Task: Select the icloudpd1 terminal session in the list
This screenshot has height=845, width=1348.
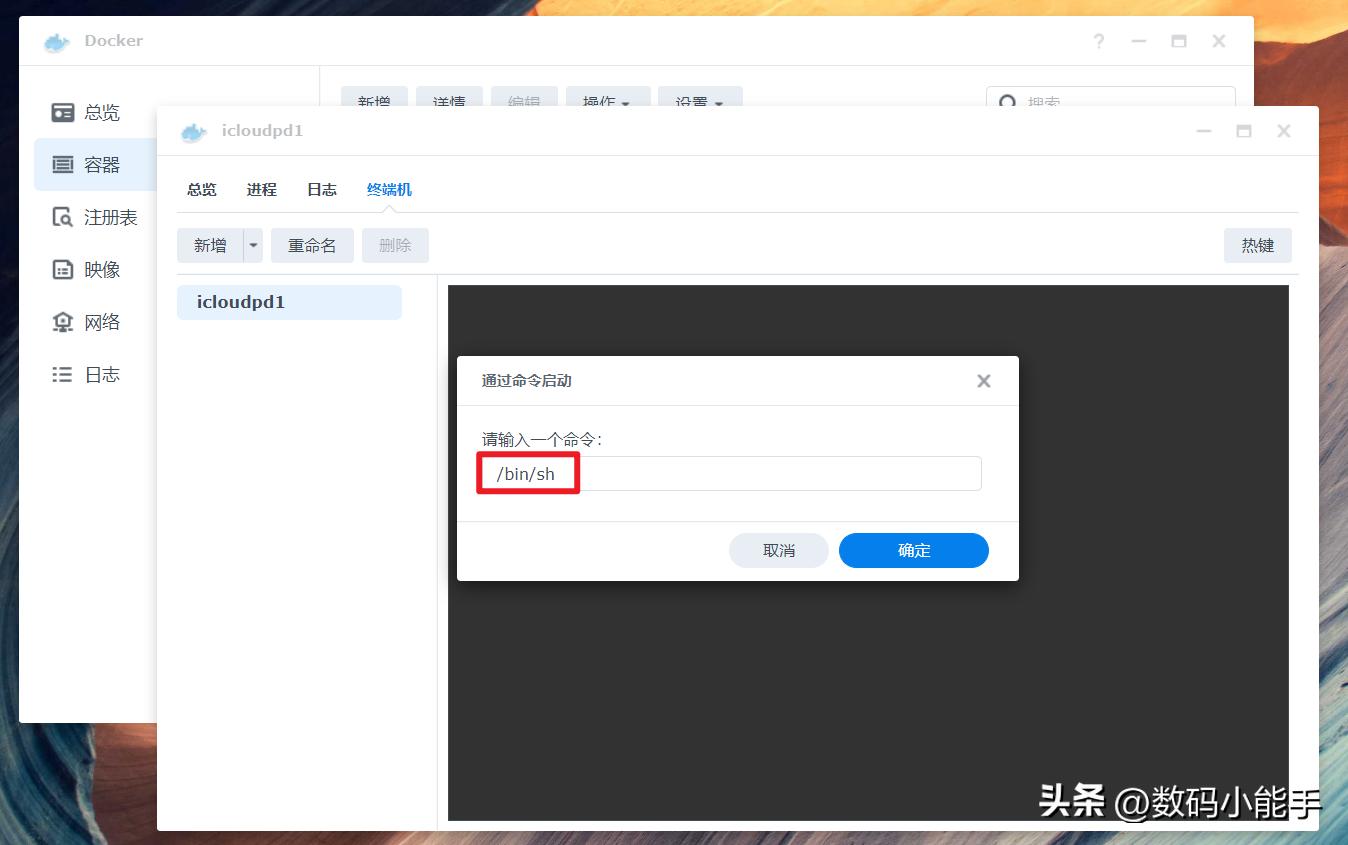Action: click(289, 302)
